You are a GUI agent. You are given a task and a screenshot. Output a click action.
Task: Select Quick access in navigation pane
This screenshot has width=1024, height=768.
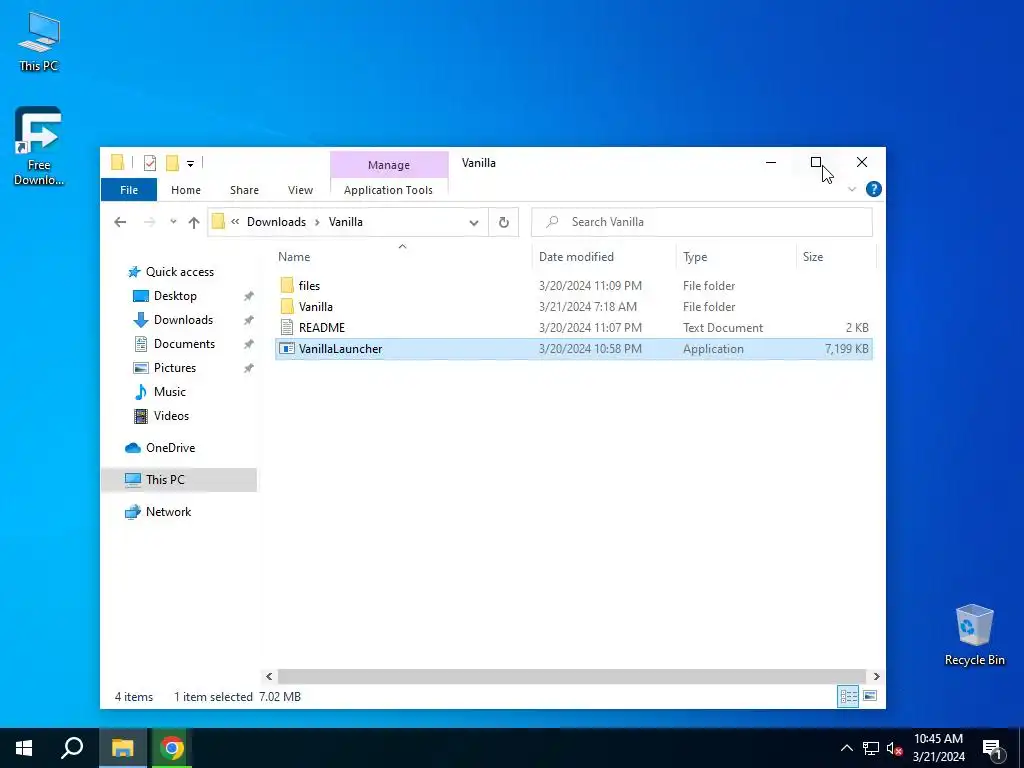click(x=180, y=272)
